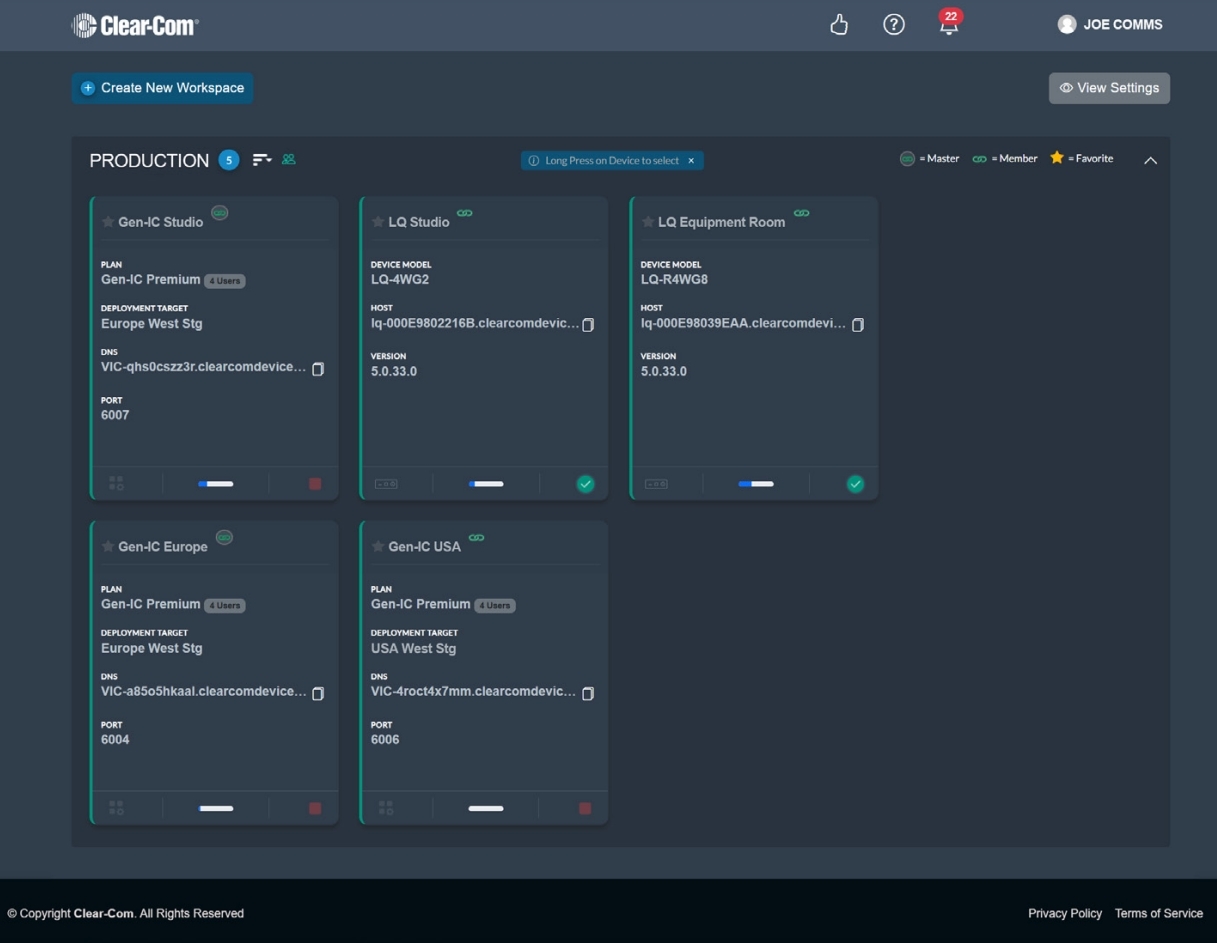Favorite the LQ Studio device star
The width and height of the screenshot is (1217, 943).
pyautogui.click(x=378, y=222)
